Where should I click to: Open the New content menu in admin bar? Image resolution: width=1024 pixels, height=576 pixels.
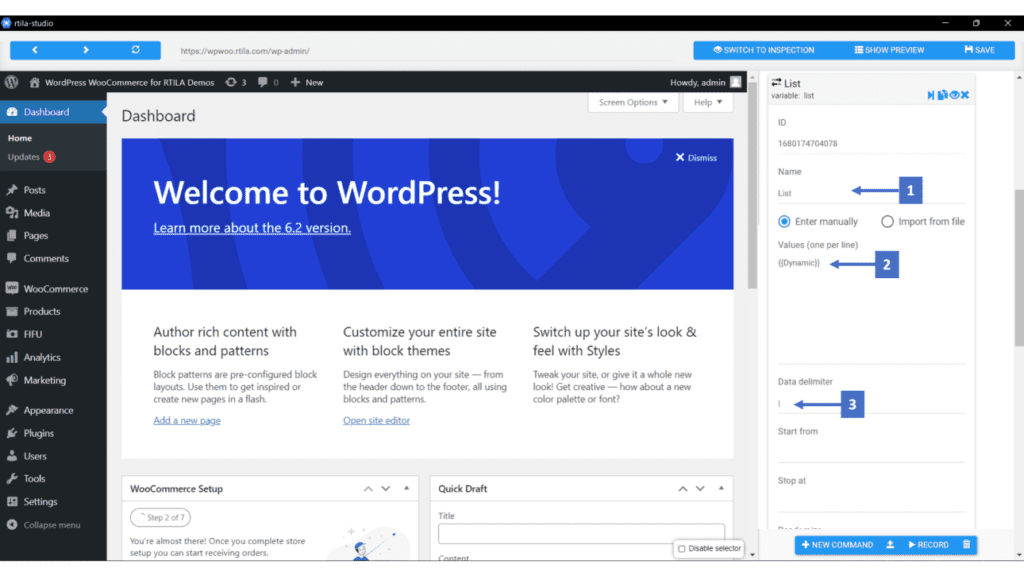[x=307, y=82]
